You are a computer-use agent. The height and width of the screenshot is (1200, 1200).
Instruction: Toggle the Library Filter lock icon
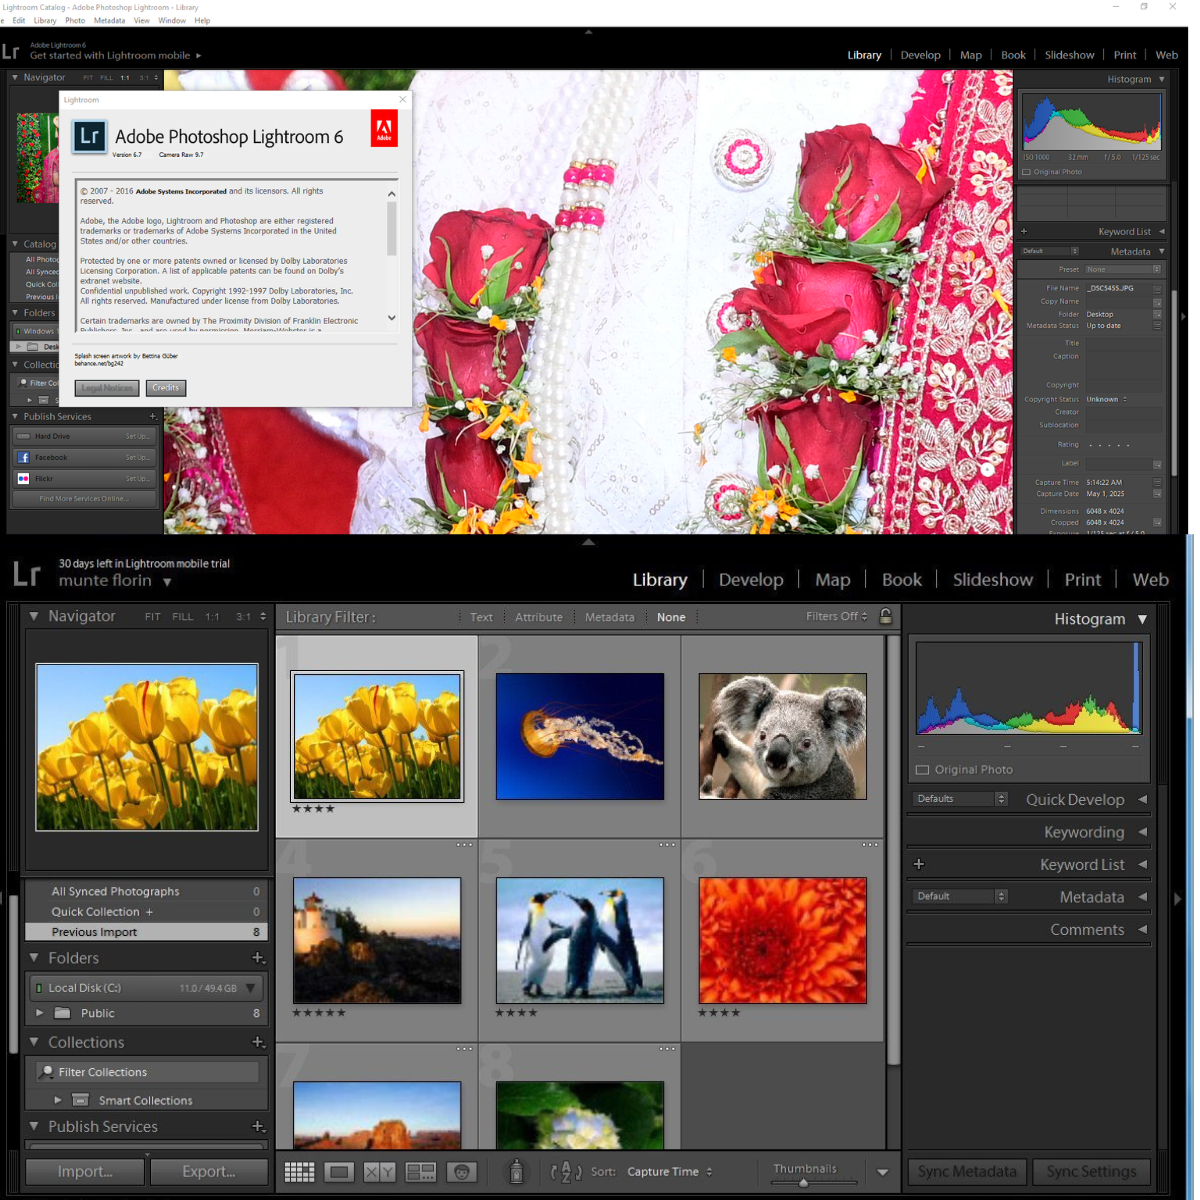pyautogui.click(x=885, y=616)
